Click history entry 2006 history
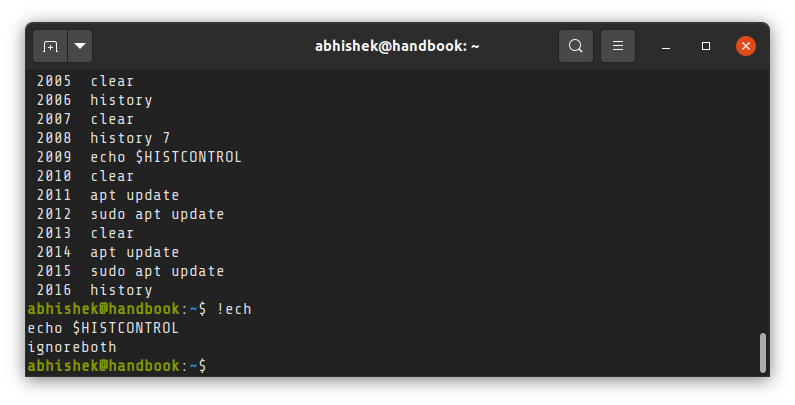 click(x=94, y=100)
